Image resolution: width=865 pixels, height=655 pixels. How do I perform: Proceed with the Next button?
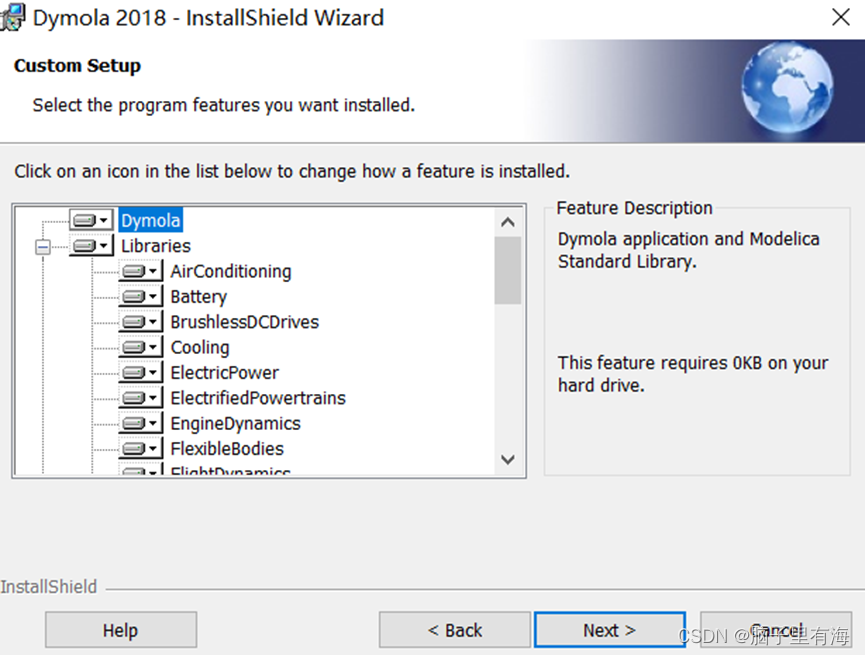[x=610, y=630]
